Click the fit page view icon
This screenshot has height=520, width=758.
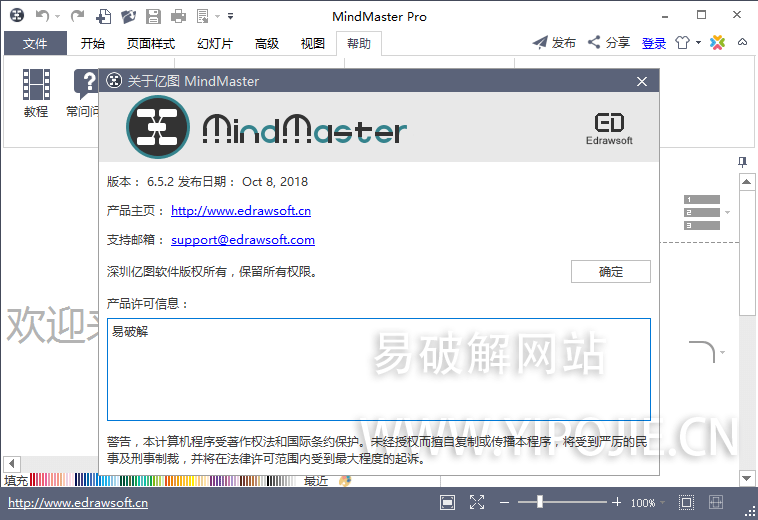pyautogui.click(x=448, y=503)
